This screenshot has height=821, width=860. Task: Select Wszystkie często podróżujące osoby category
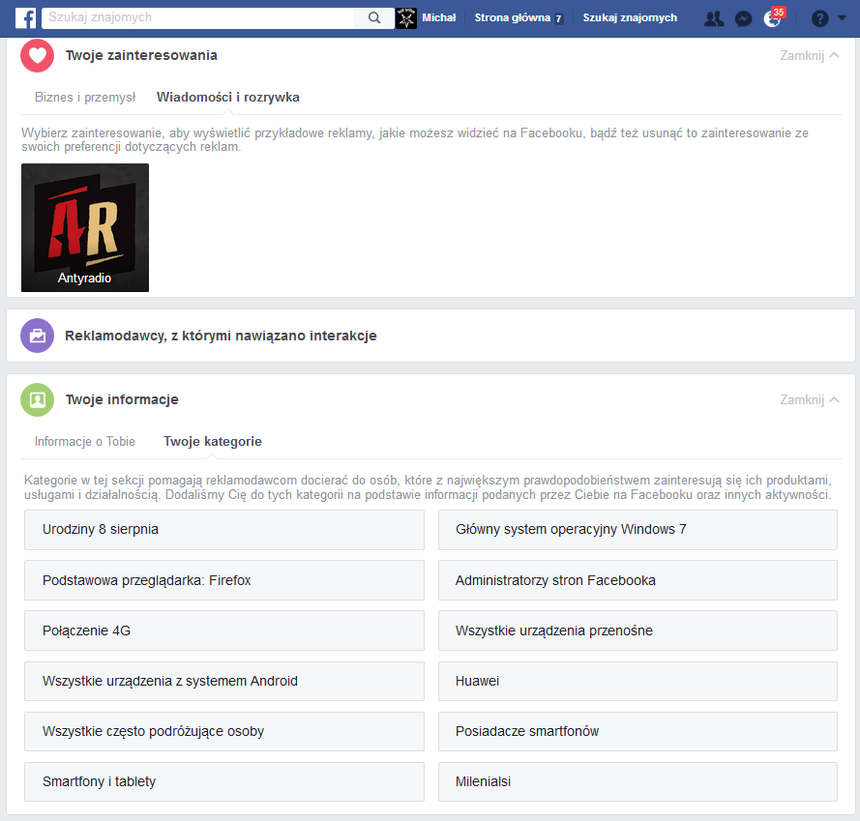point(224,732)
